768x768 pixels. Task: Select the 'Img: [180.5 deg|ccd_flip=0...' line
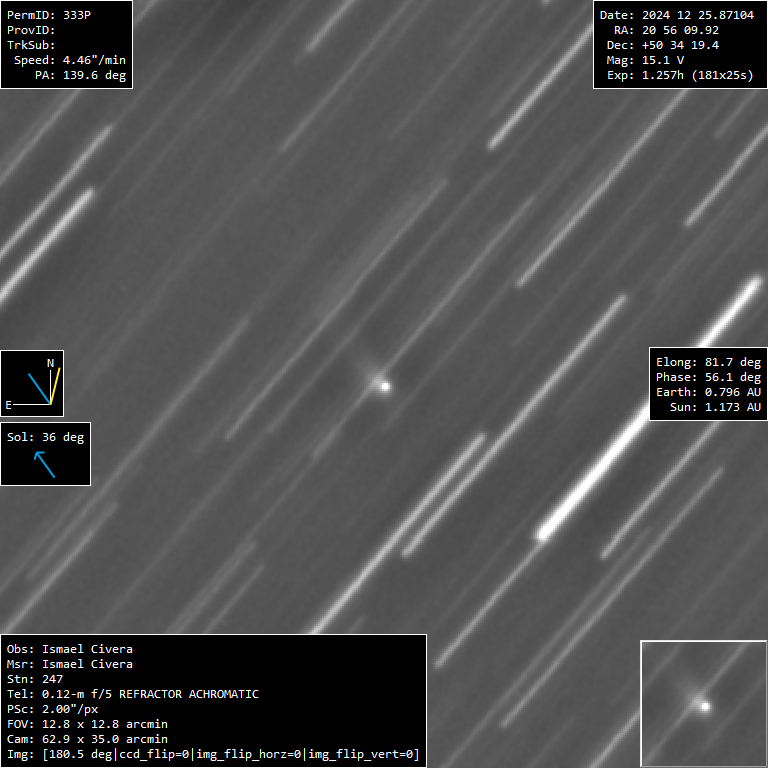click(x=213, y=754)
